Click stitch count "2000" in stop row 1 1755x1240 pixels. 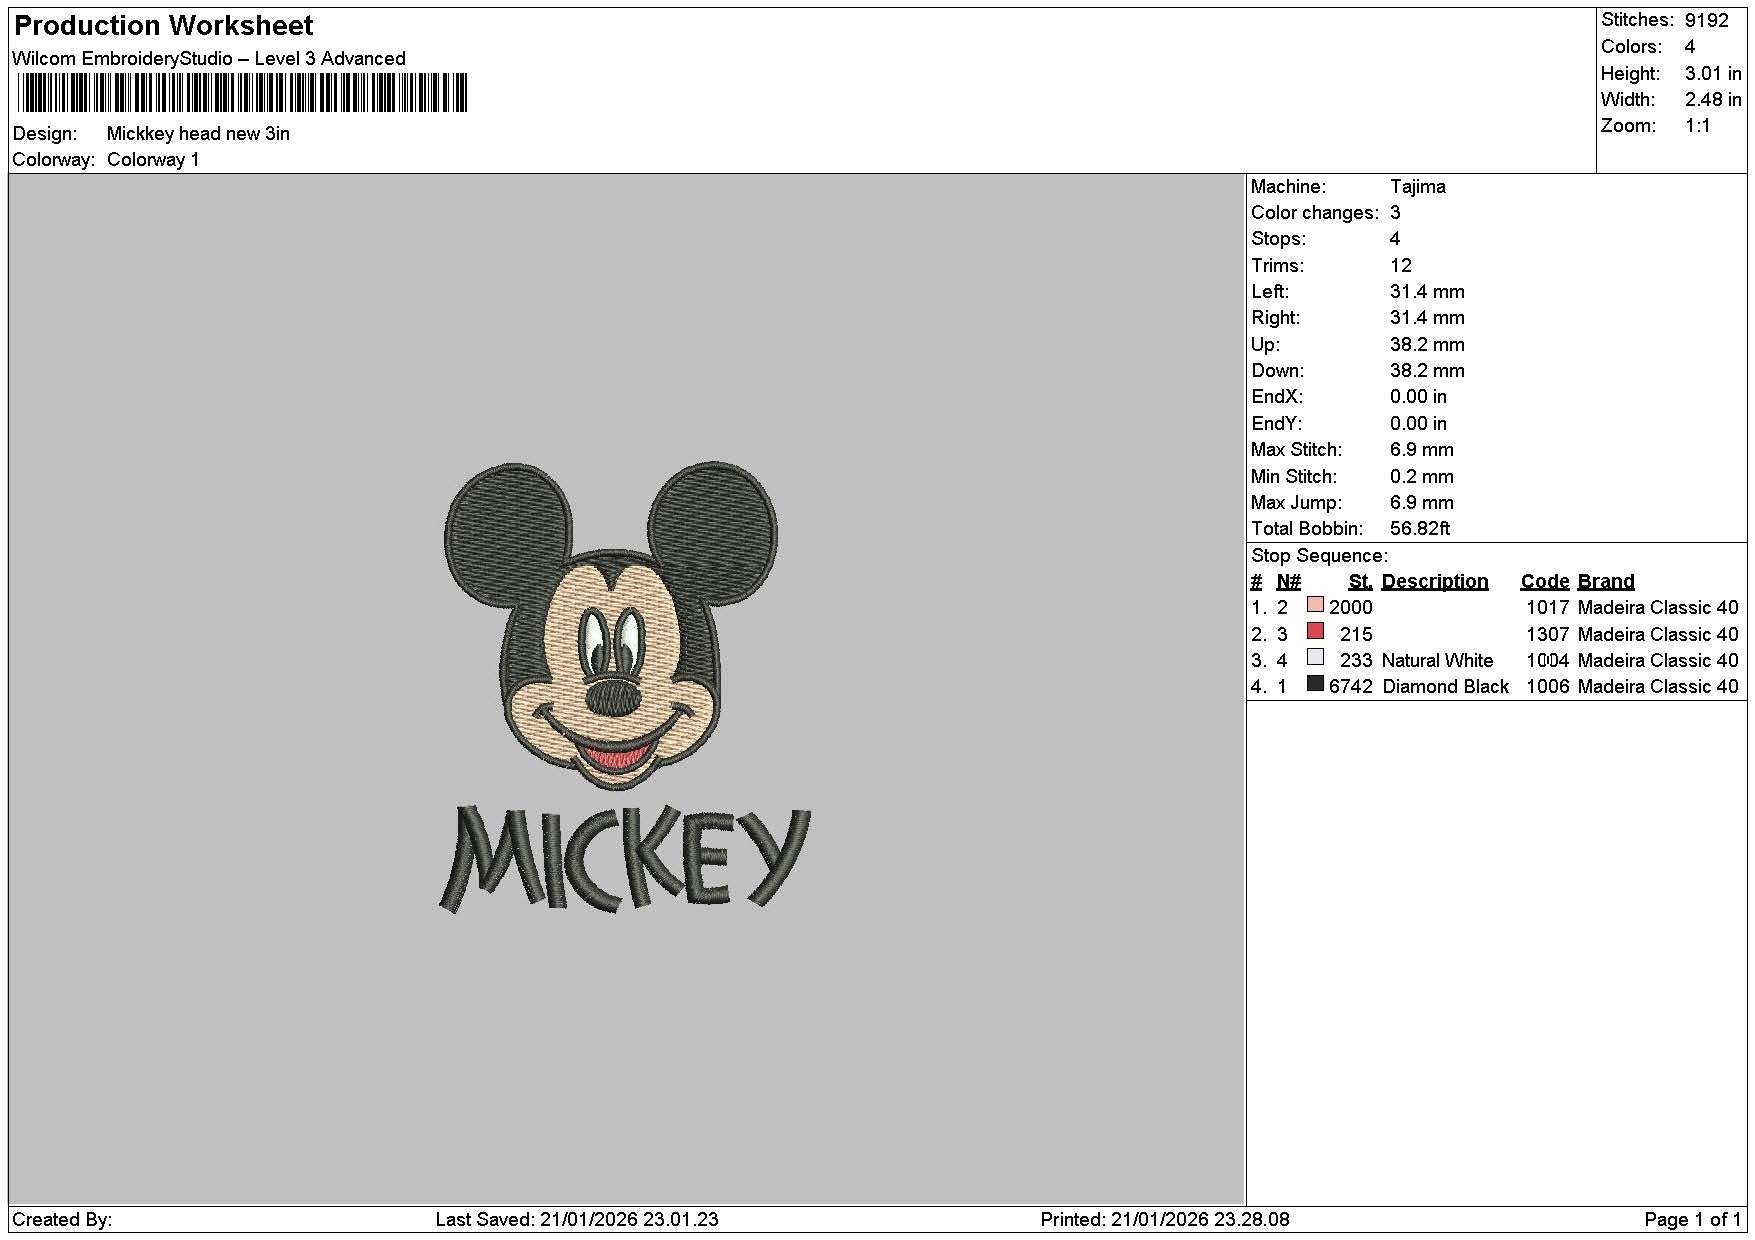(1351, 607)
